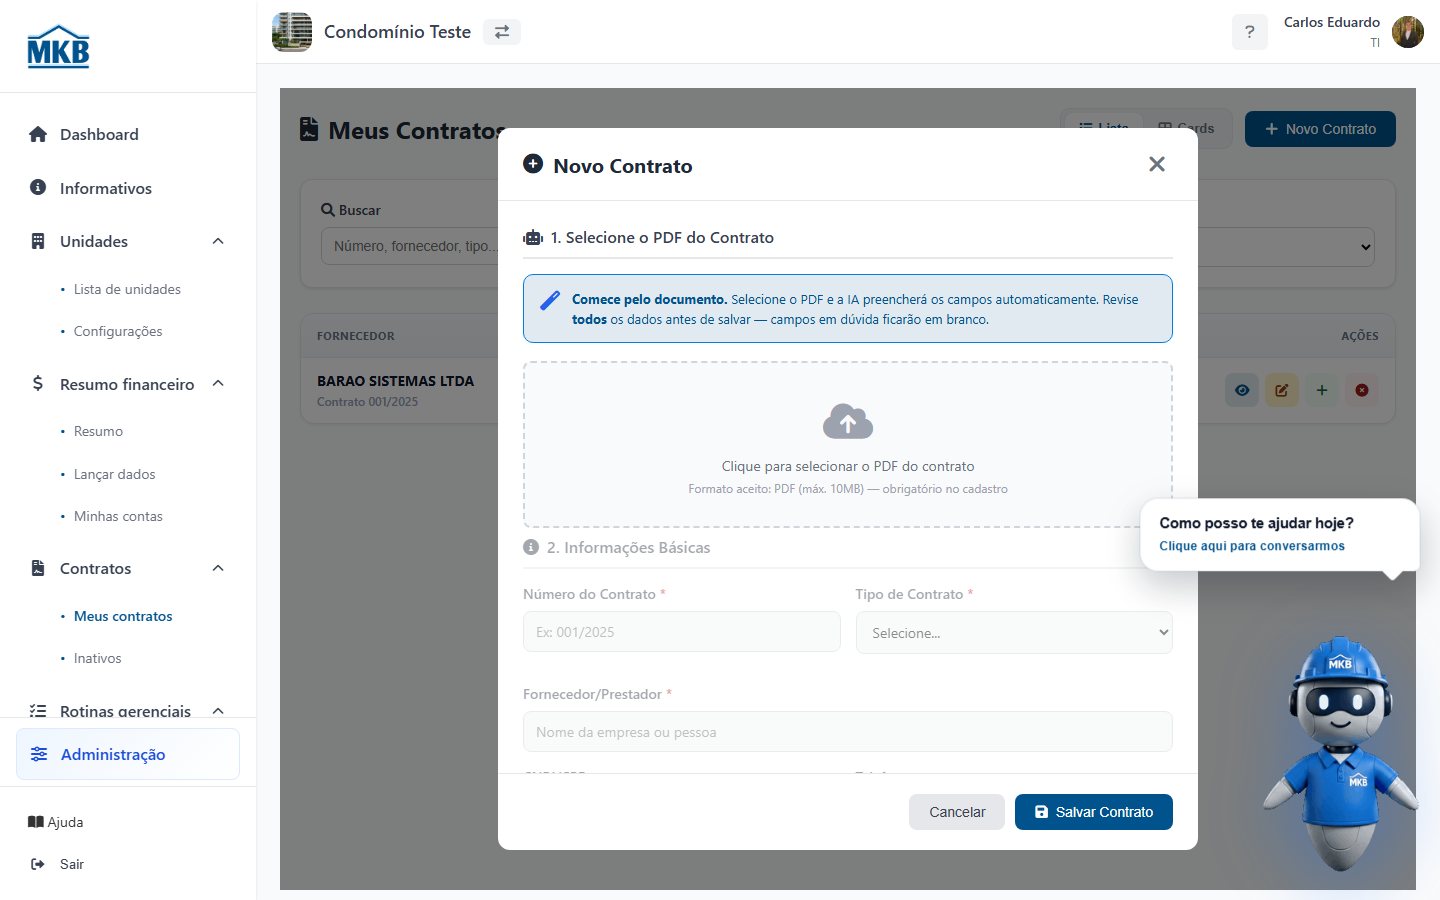Click the switch condominium arrows icon
The width and height of the screenshot is (1440, 900).
(502, 32)
